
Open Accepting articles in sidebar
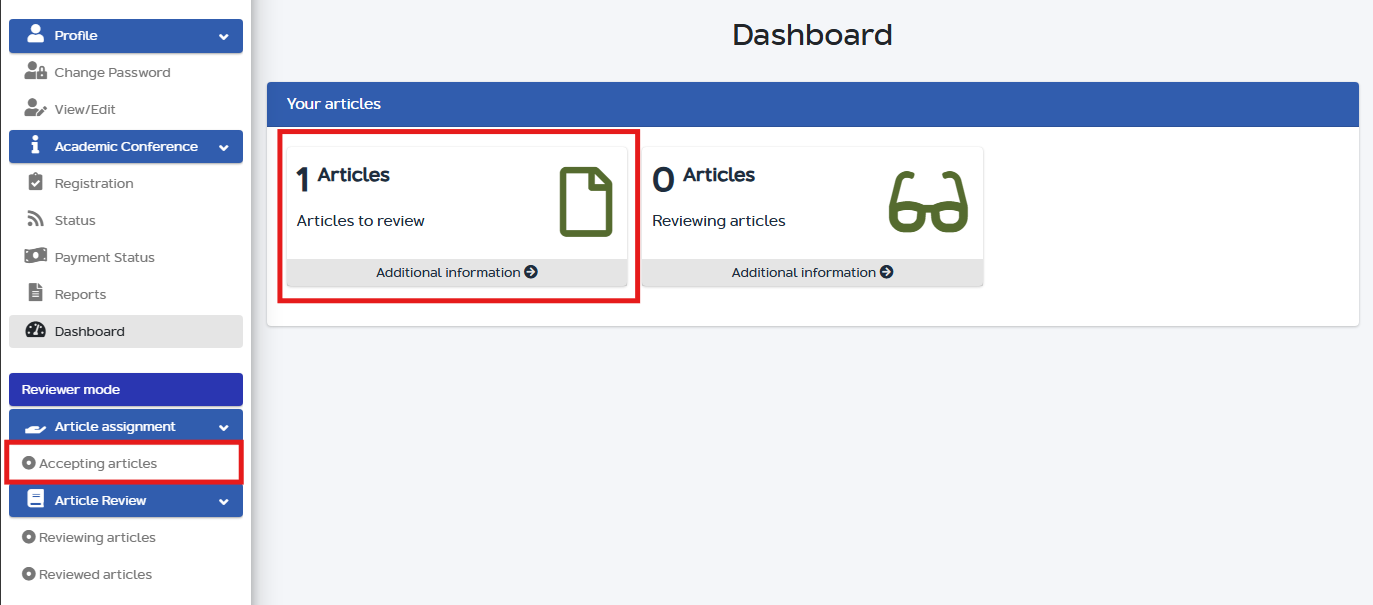tap(98, 463)
